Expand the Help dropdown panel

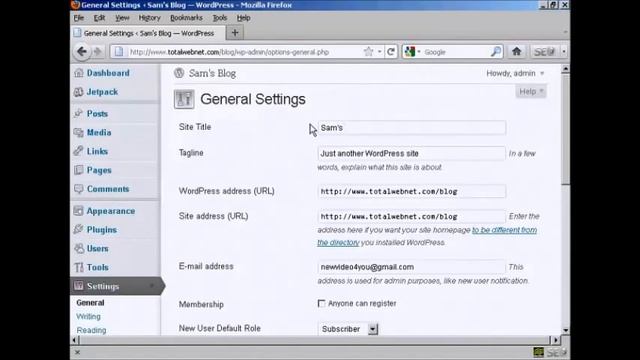coord(531,91)
